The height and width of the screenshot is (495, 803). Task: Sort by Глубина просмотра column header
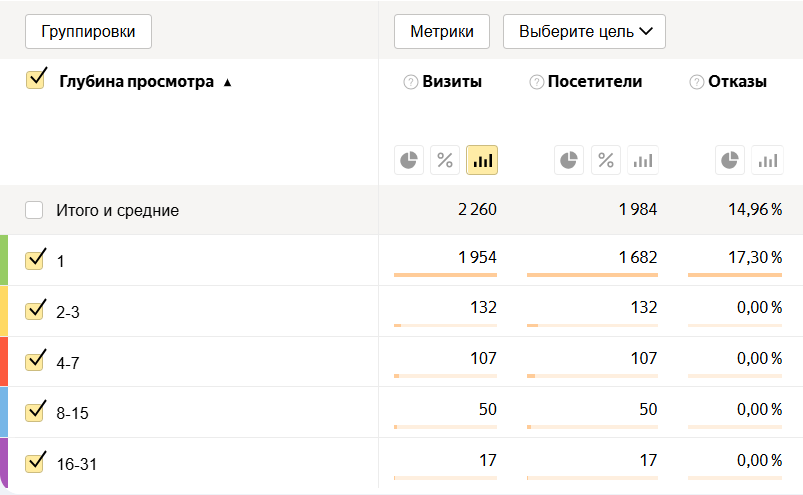[x=136, y=82]
